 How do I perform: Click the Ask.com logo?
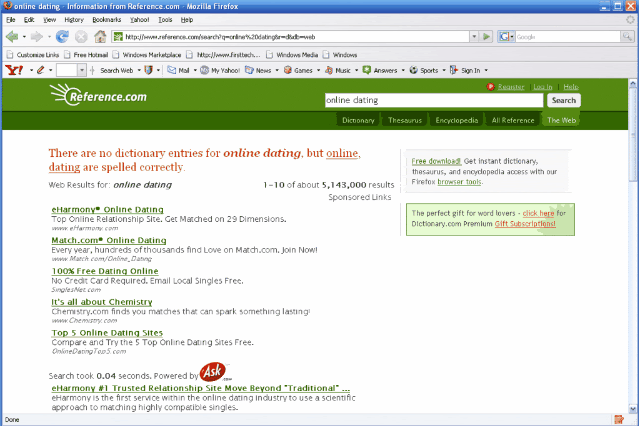214,371
